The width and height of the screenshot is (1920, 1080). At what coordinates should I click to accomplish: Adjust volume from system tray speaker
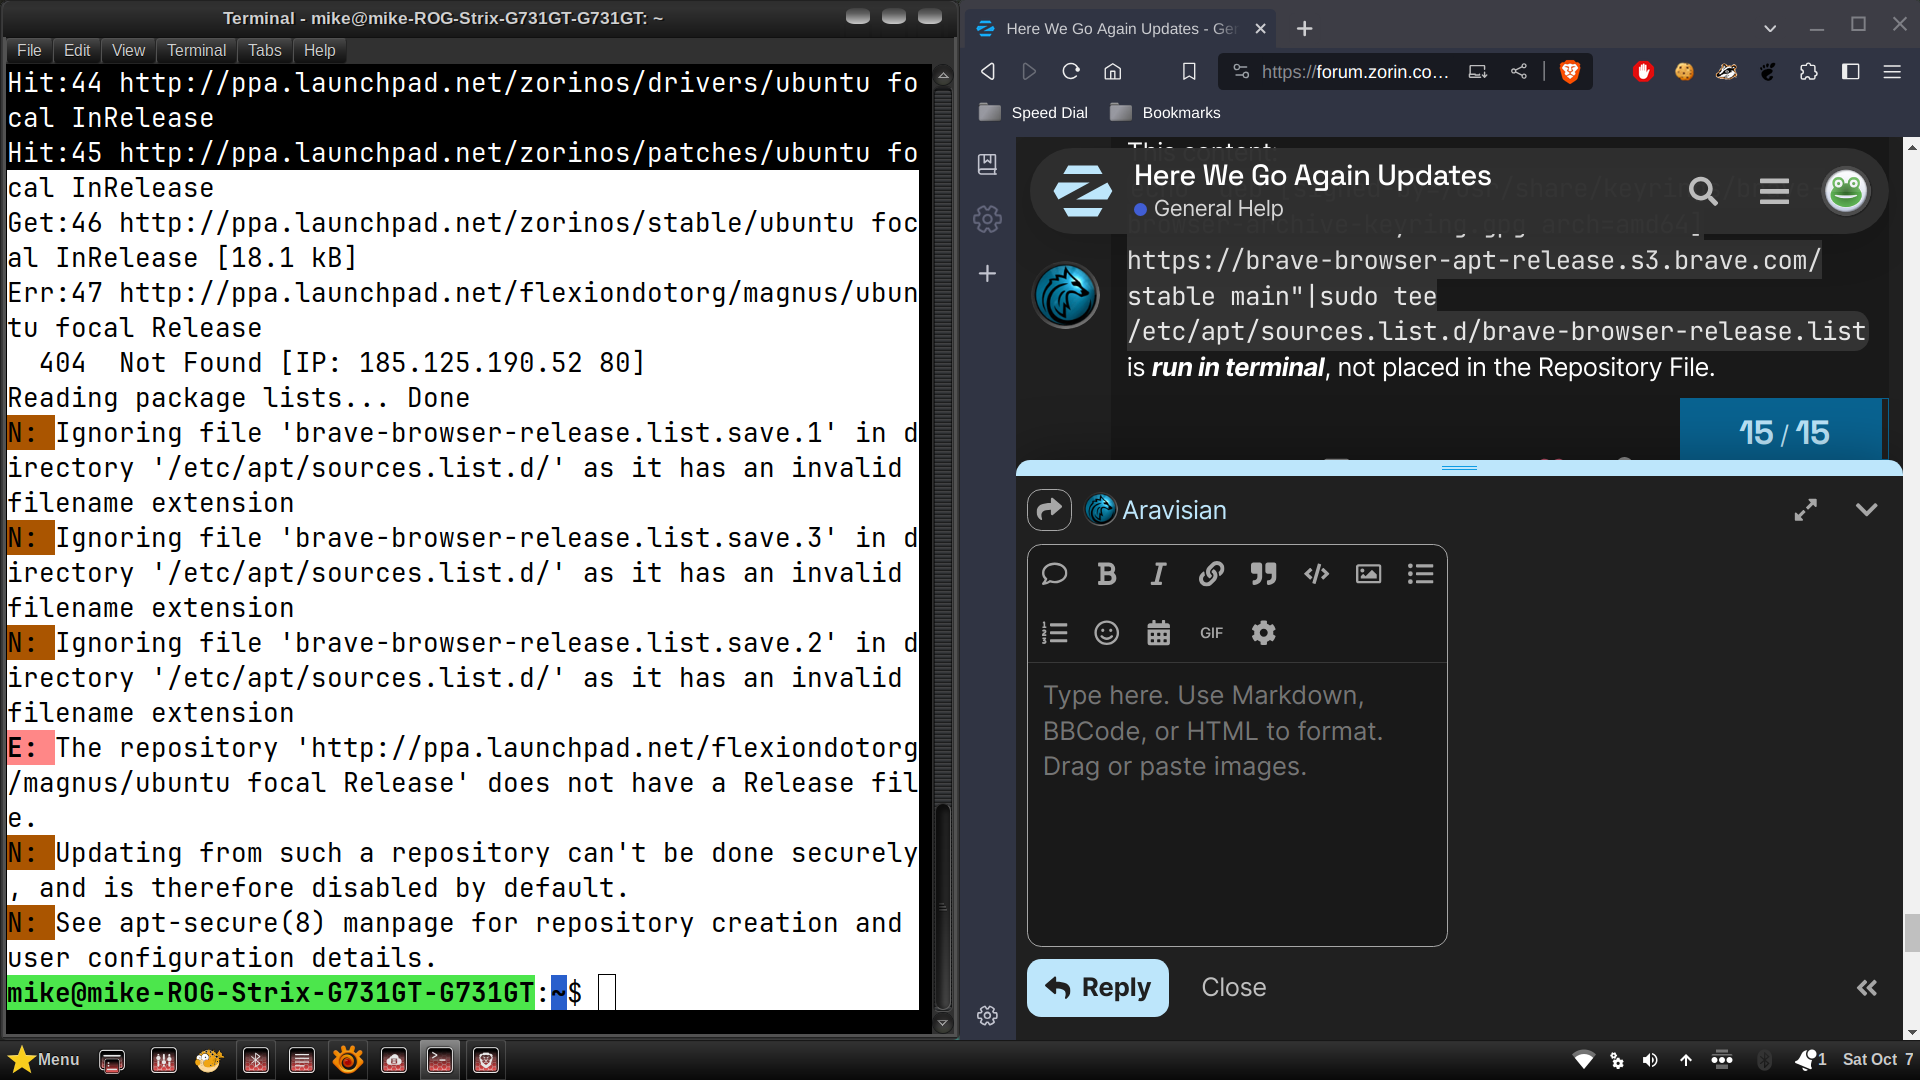pos(1650,1060)
